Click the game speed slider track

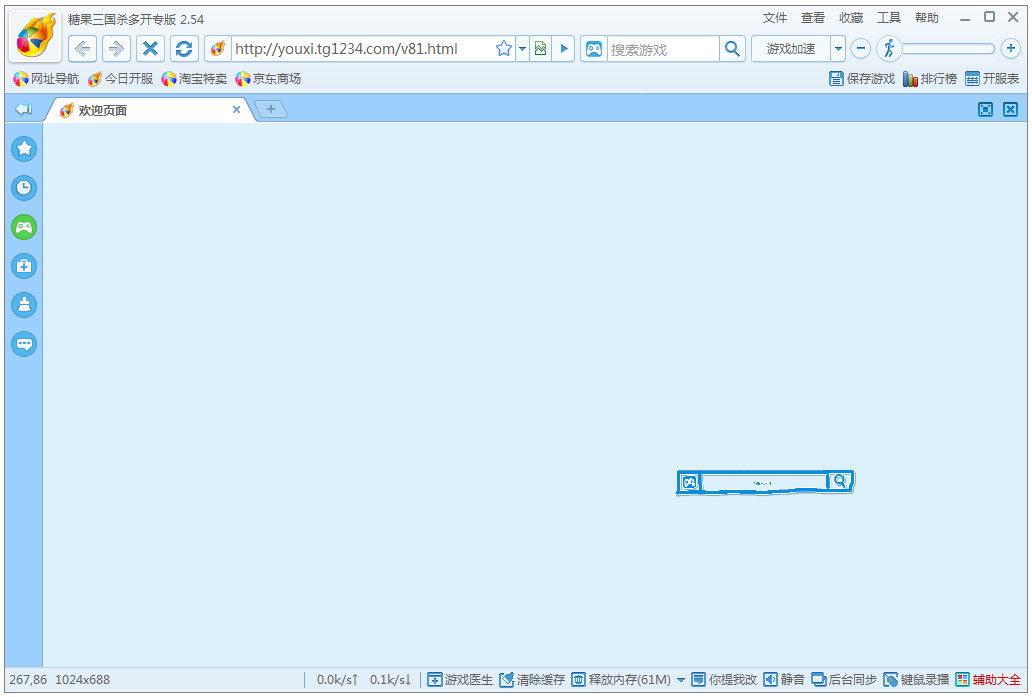click(x=948, y=49)
